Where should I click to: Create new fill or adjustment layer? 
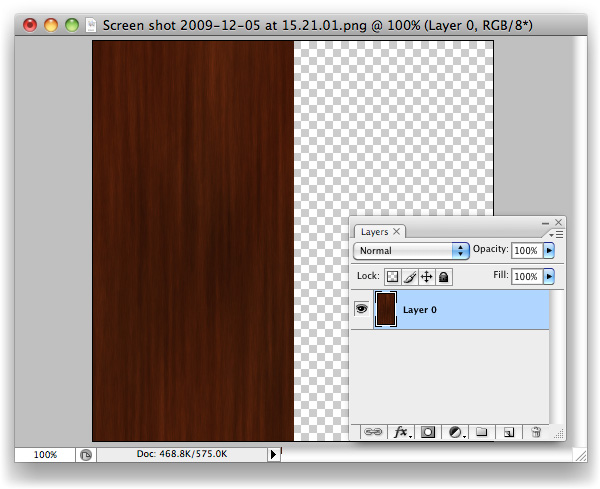[455, 432]
